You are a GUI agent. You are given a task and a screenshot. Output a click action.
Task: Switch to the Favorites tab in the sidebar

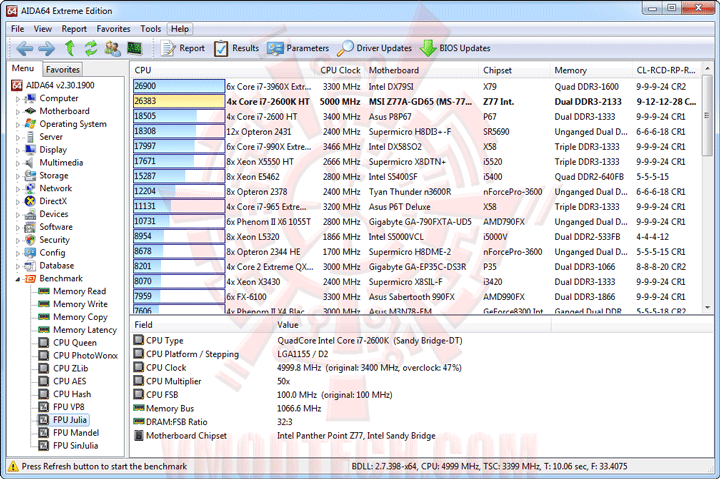coord(62,69)
